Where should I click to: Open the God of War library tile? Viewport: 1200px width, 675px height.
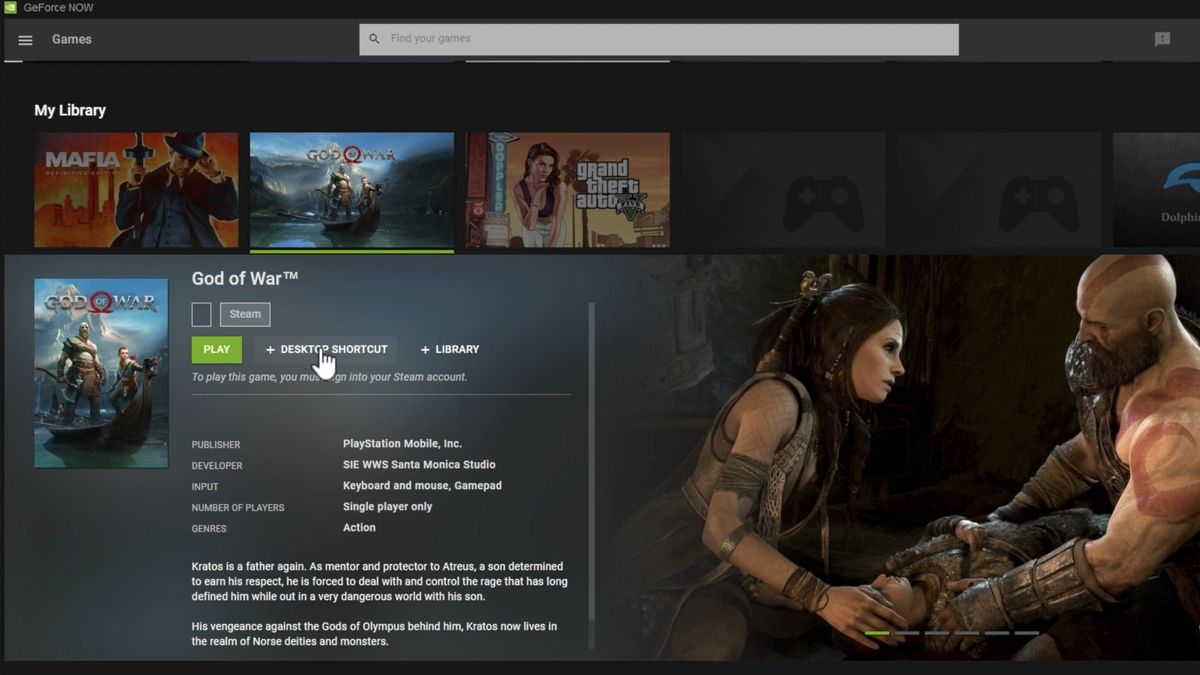tap(351, 189)
